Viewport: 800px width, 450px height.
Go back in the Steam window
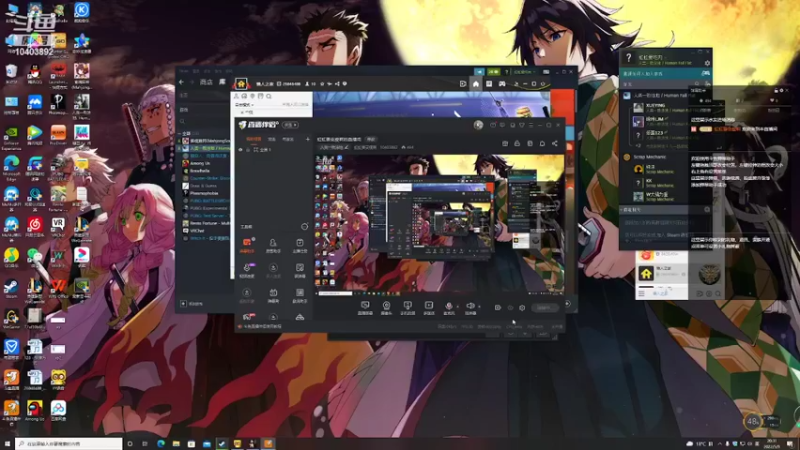tap(182, 82)
